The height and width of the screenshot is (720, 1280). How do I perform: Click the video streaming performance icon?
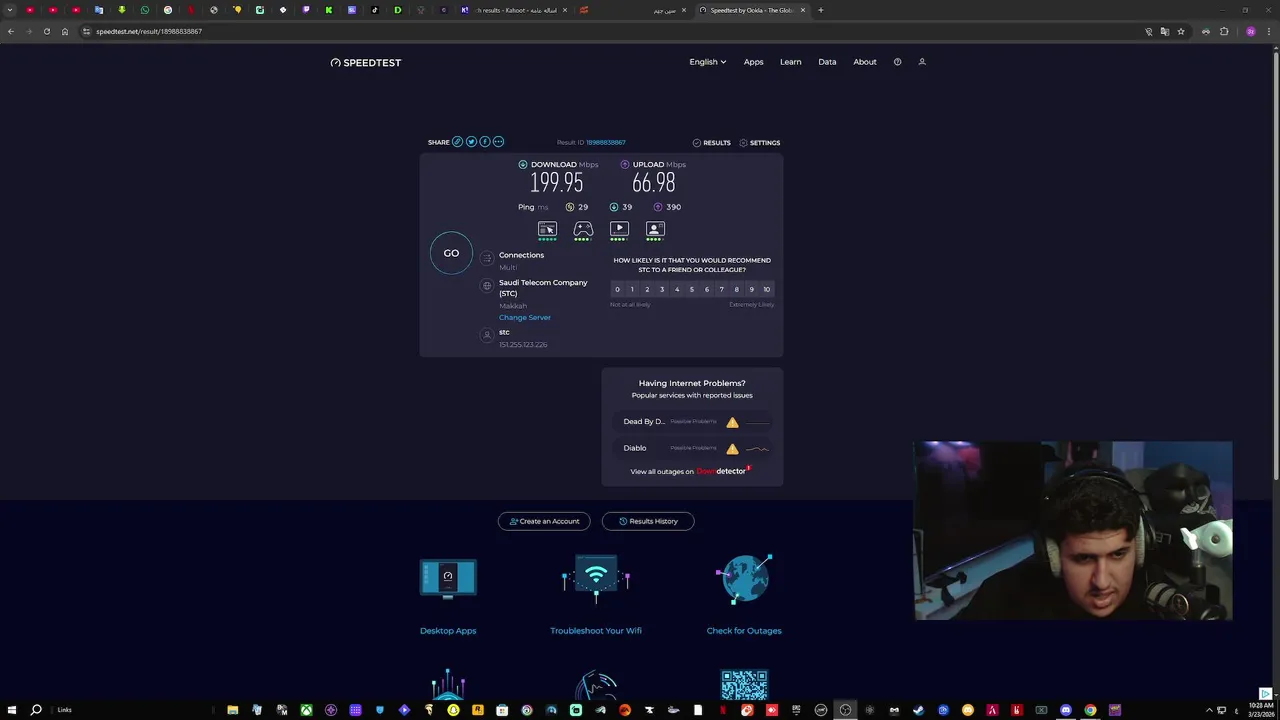click(x=619, y=231)
